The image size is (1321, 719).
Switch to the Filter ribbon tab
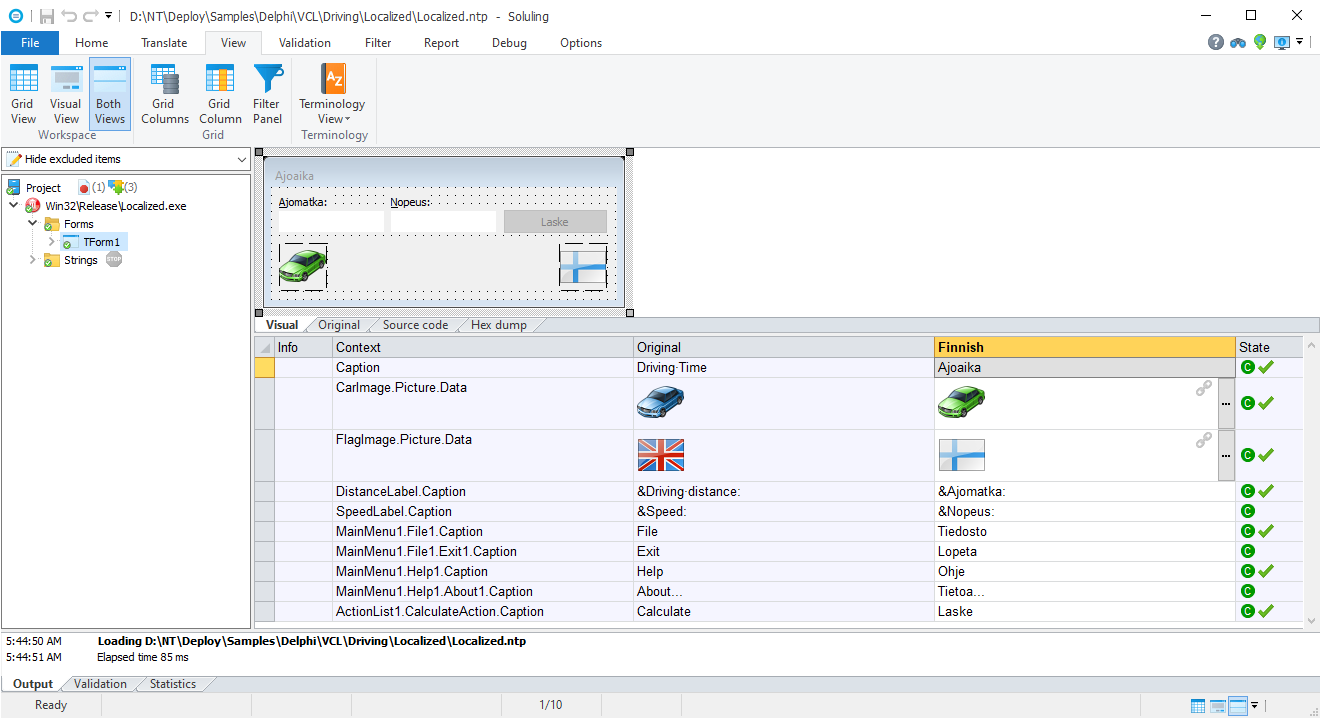point(378,43)
